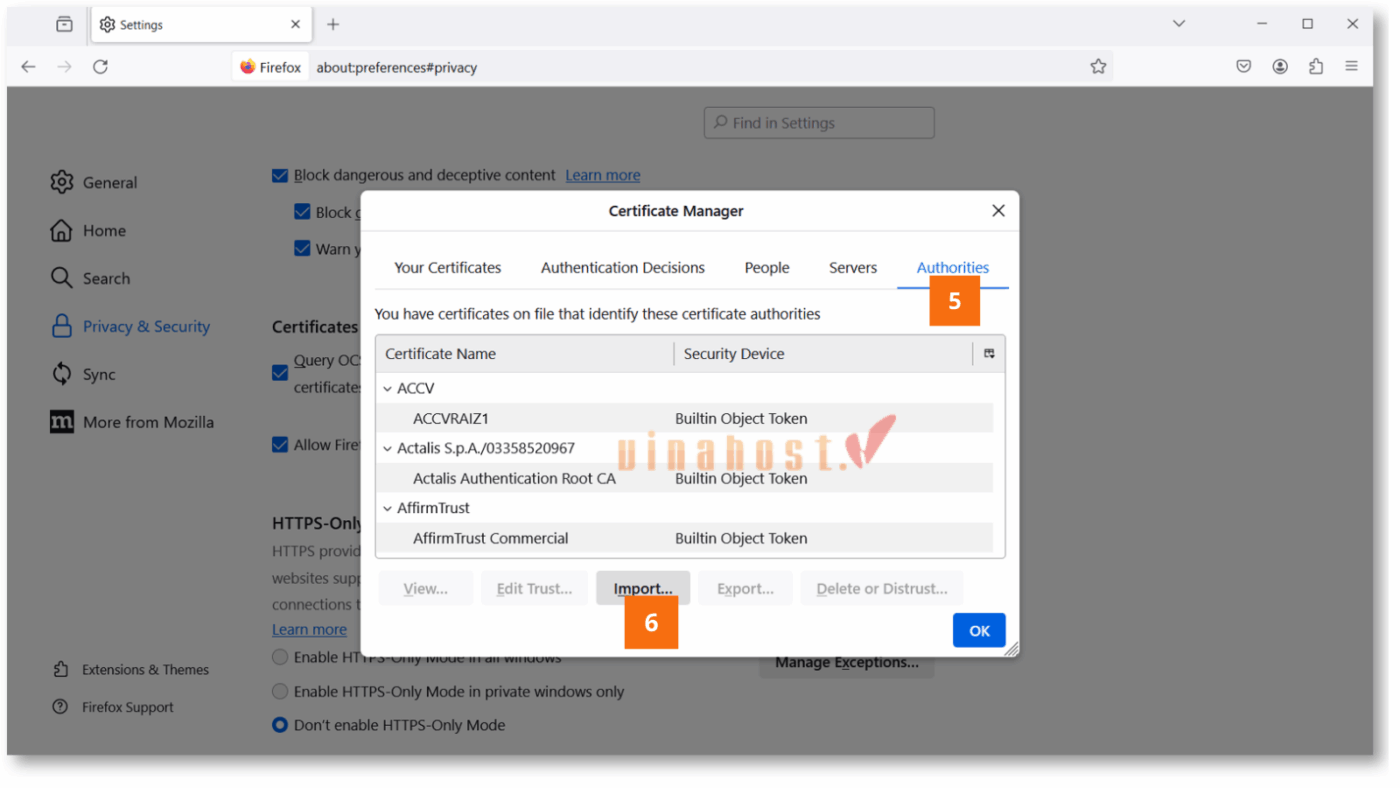Select the Privacy & Security lock icon
1400x788 pixels.
point(60,326)
